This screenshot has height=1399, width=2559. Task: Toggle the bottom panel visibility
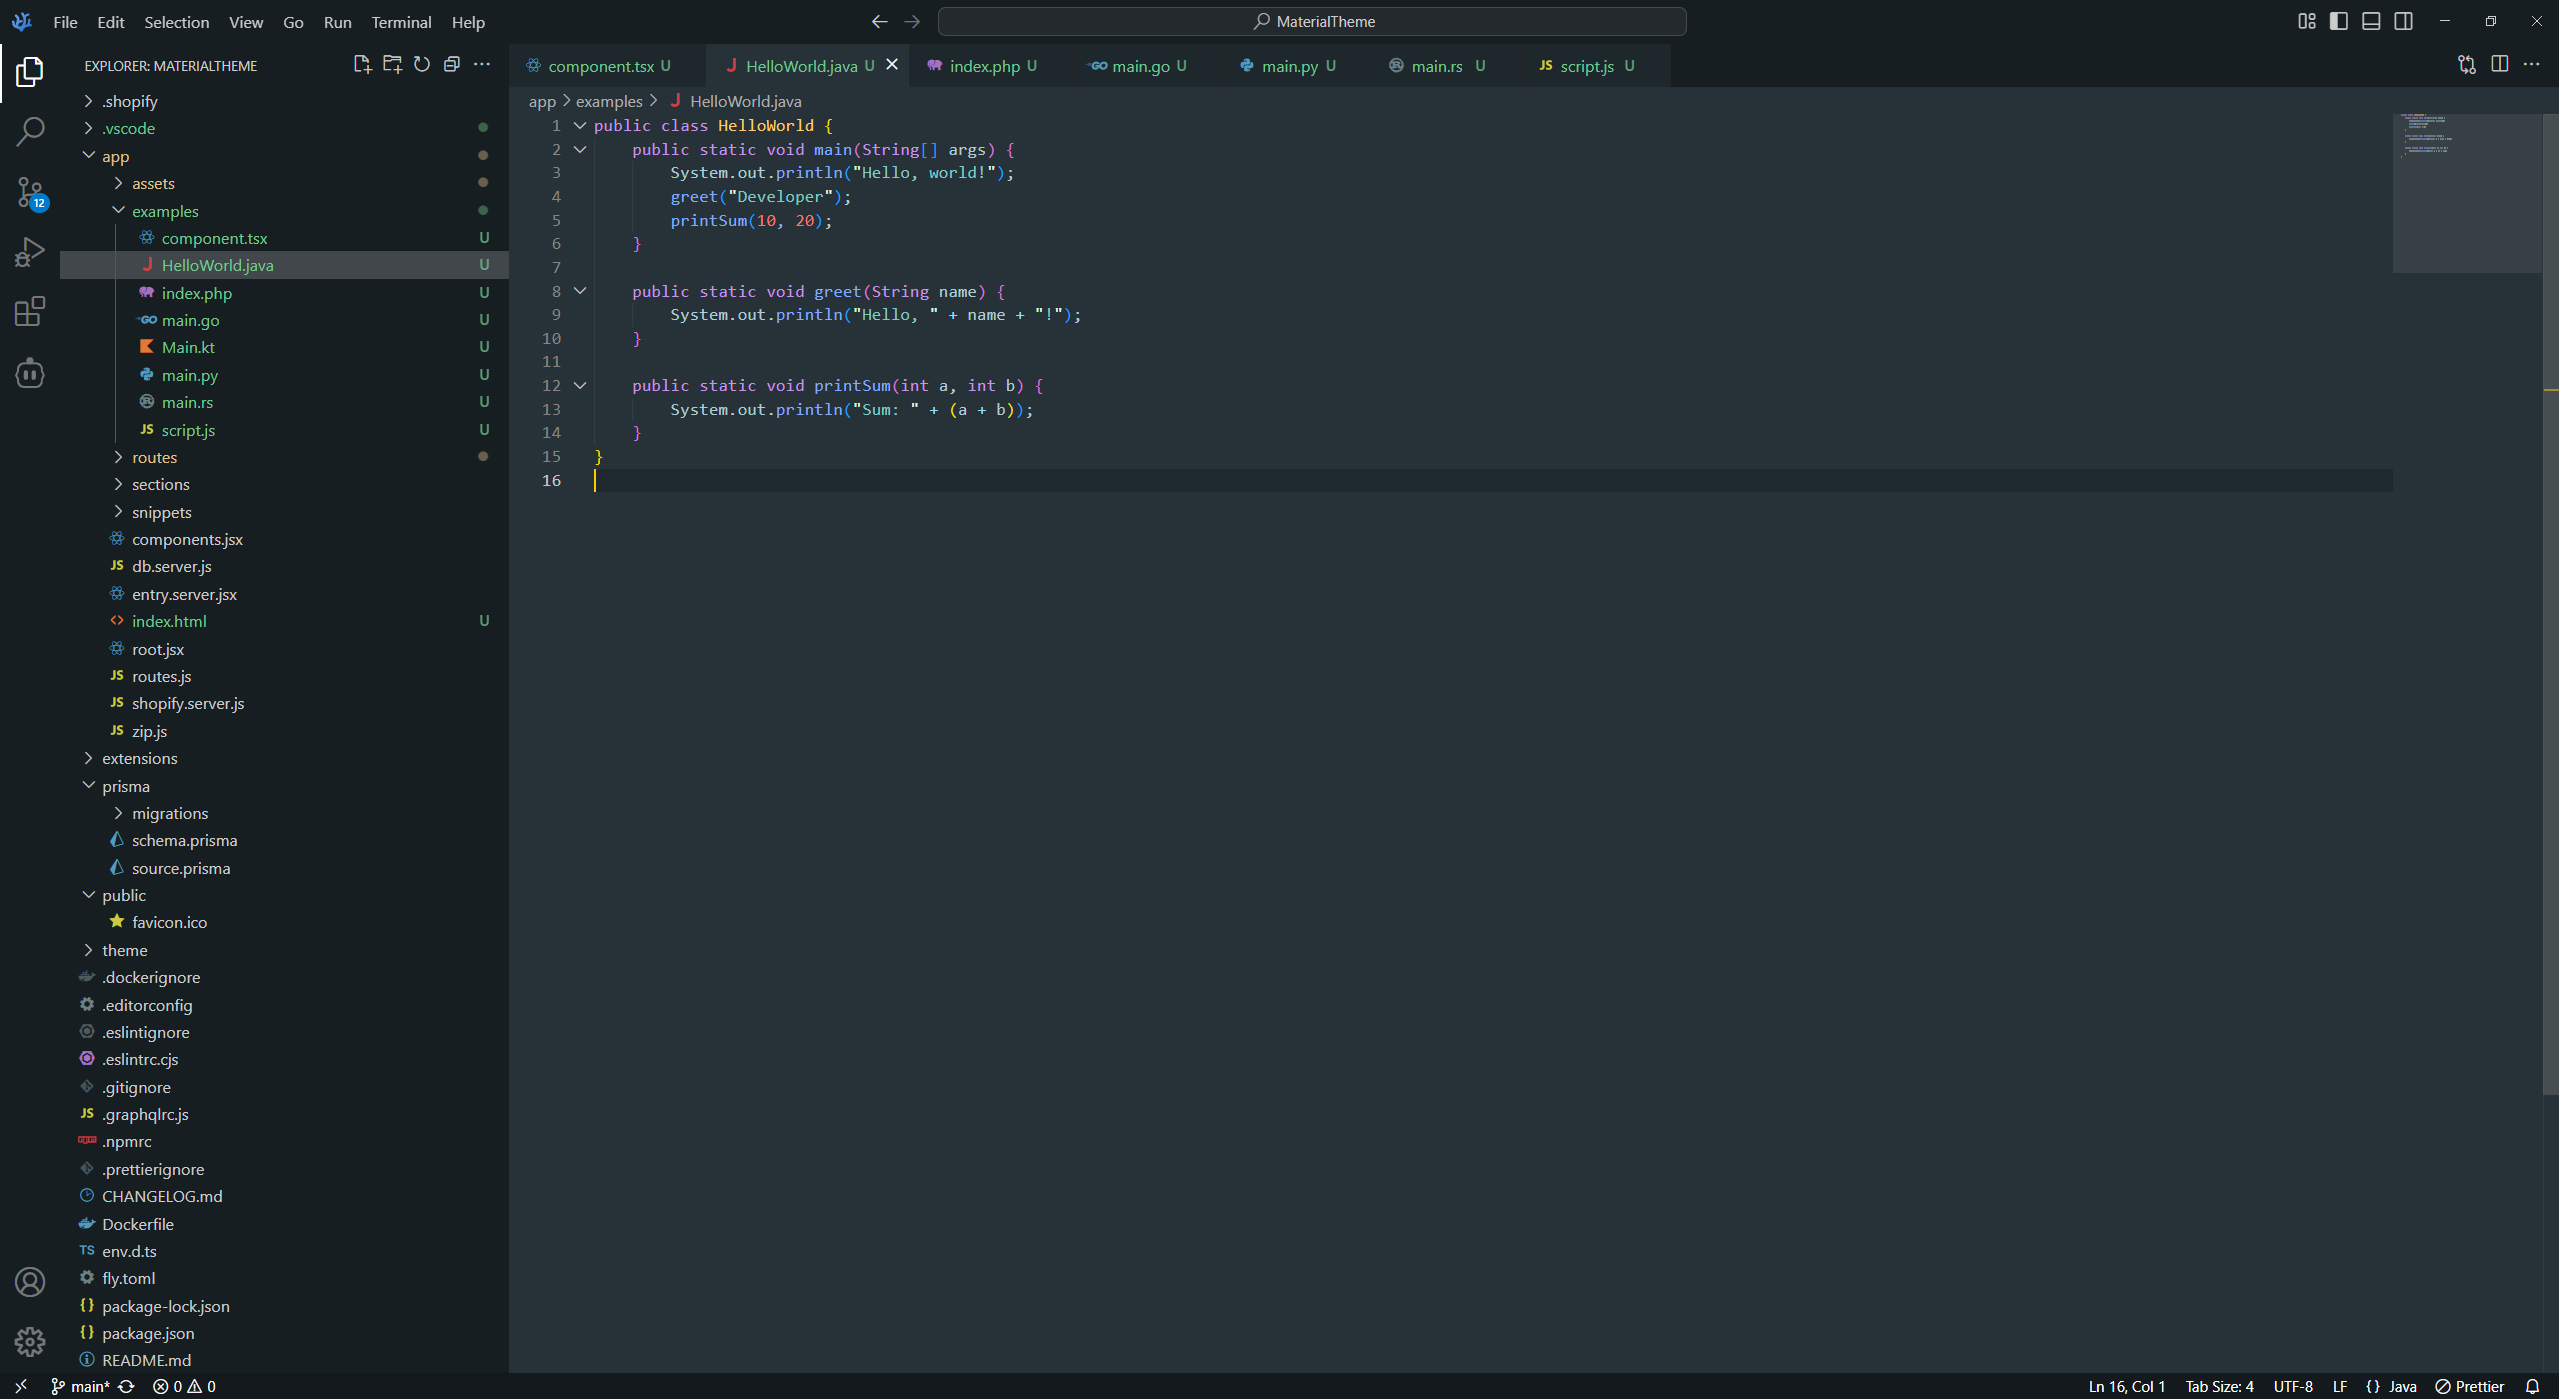tap(2370, 21)
